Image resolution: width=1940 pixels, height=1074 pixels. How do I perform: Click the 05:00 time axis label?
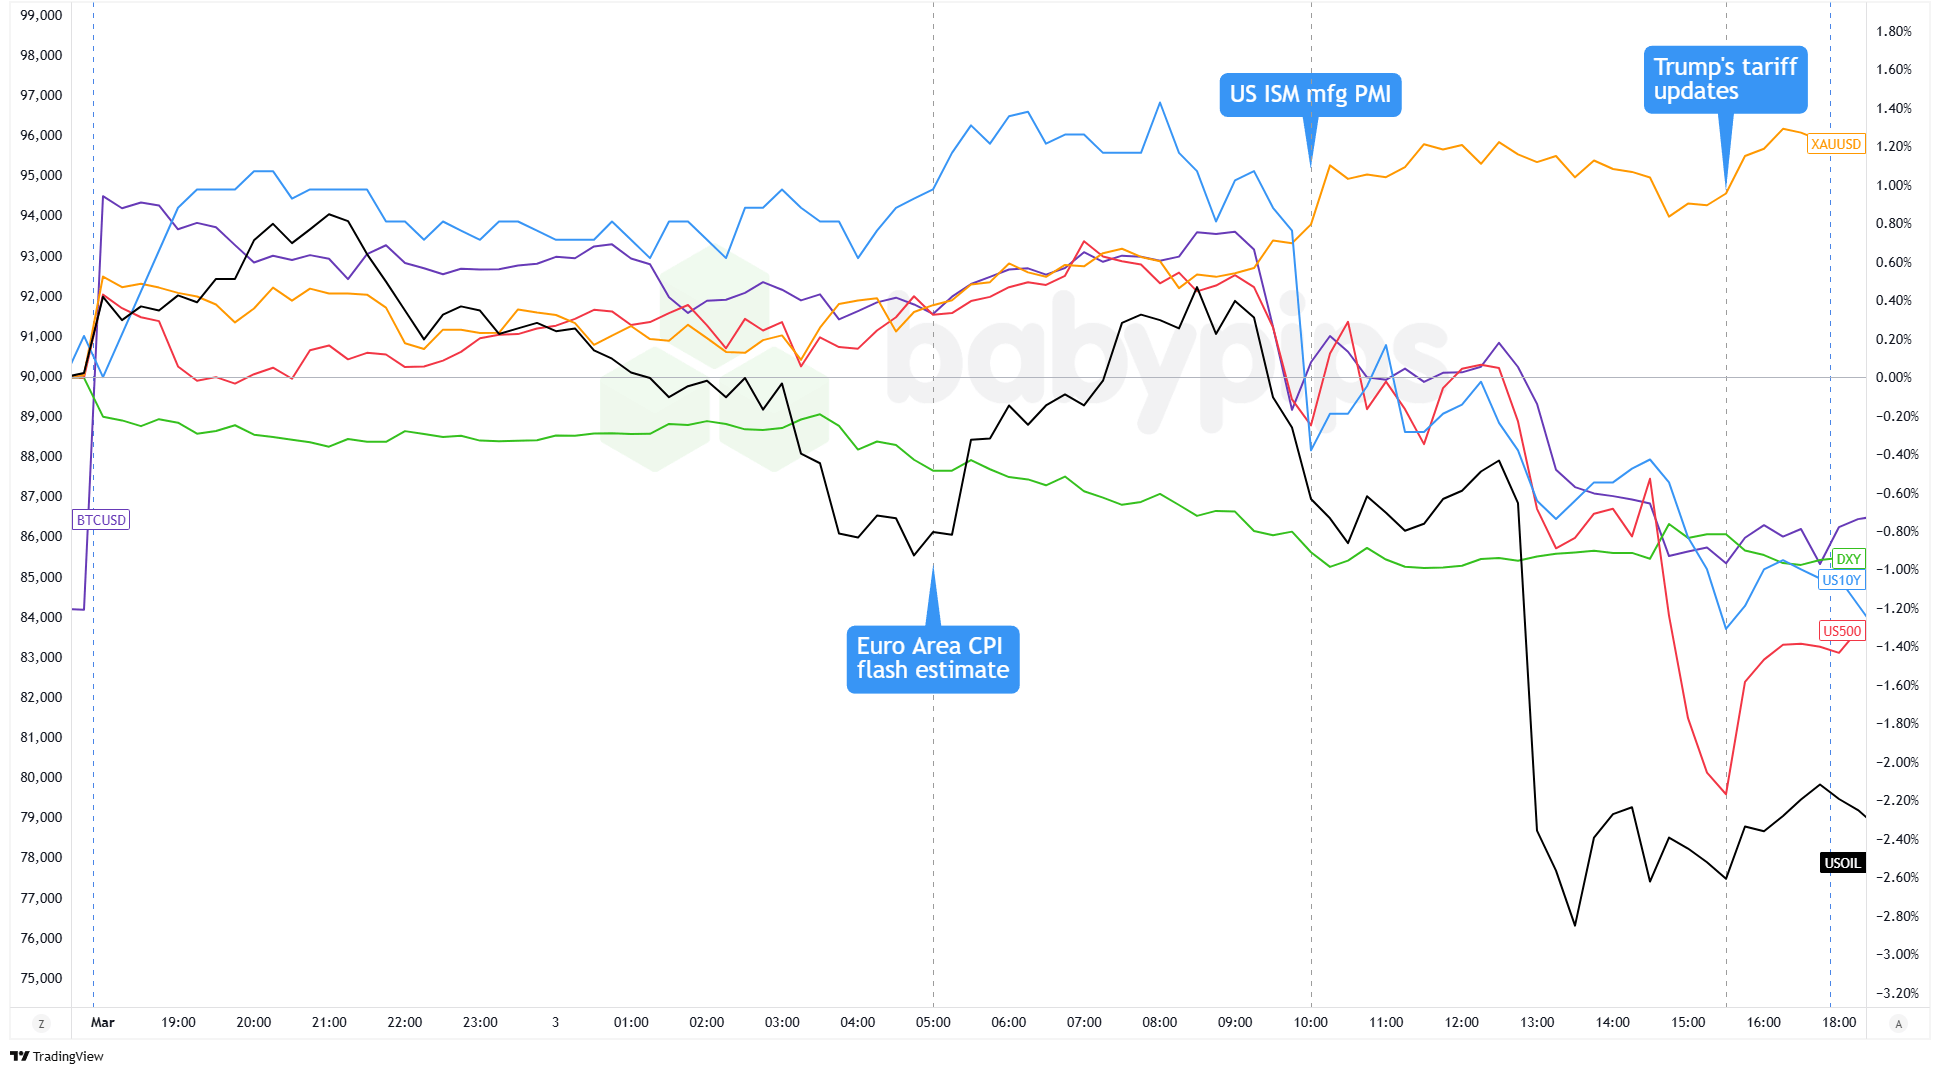(933, 1022)
